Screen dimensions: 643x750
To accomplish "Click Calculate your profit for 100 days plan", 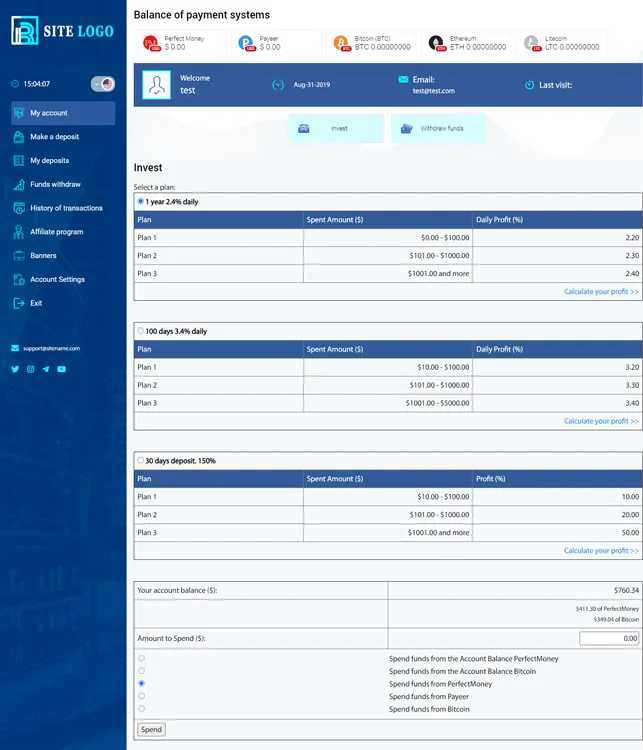I will [x=601, y=421].
